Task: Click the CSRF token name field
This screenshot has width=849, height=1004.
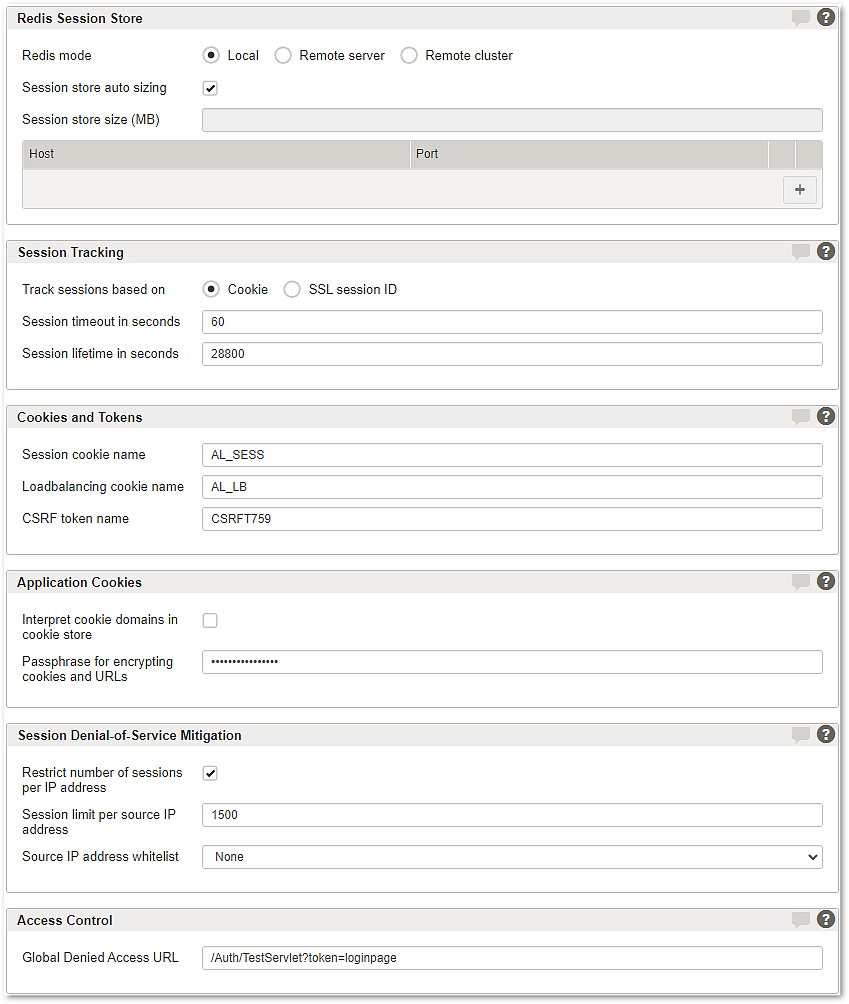Action: click(x=512, y=519)
